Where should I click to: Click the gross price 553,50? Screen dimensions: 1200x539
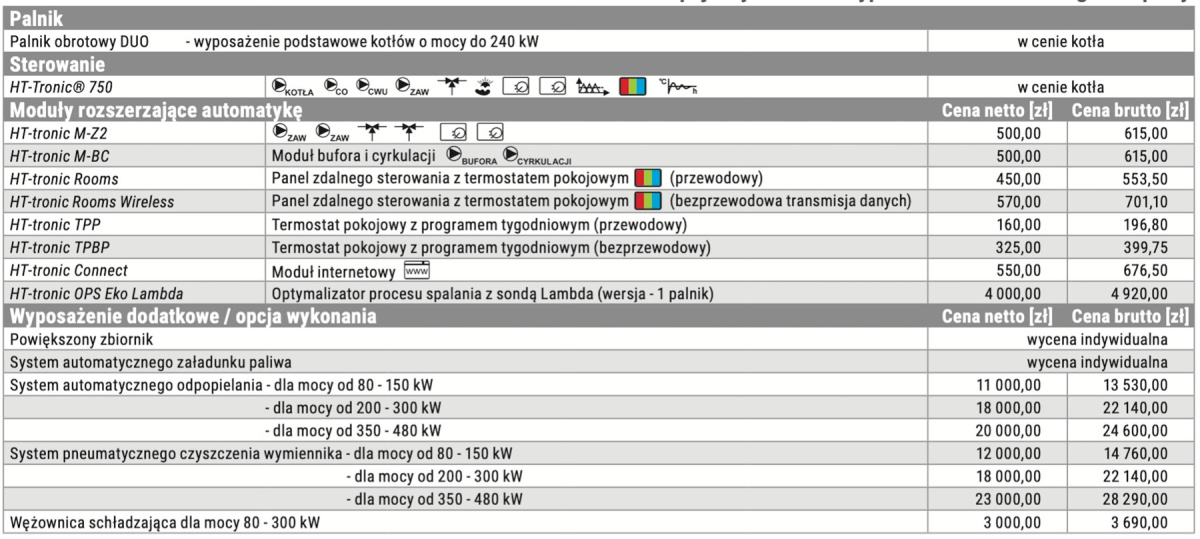(1144, 178)
